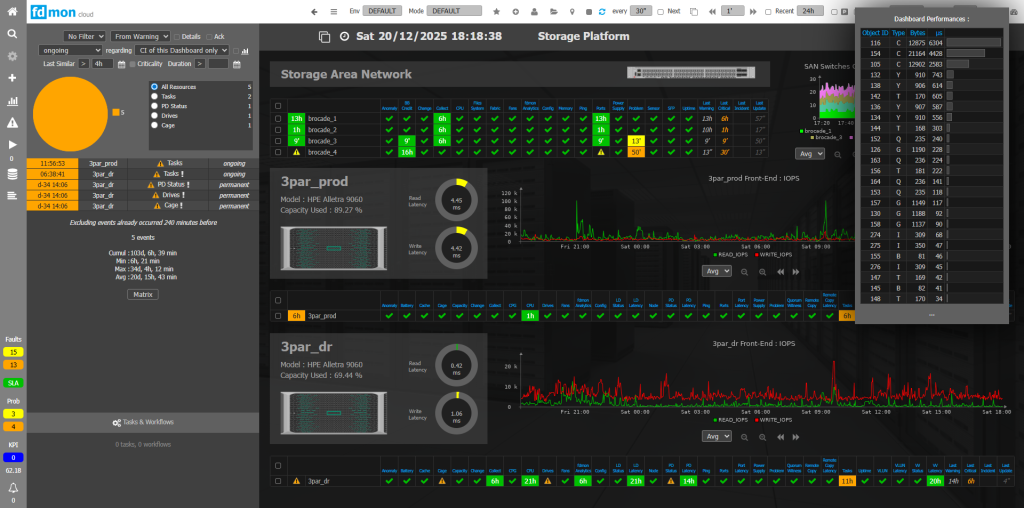Open the No Filter dropdown
1024x508 pixels.
tap(84, 37)
